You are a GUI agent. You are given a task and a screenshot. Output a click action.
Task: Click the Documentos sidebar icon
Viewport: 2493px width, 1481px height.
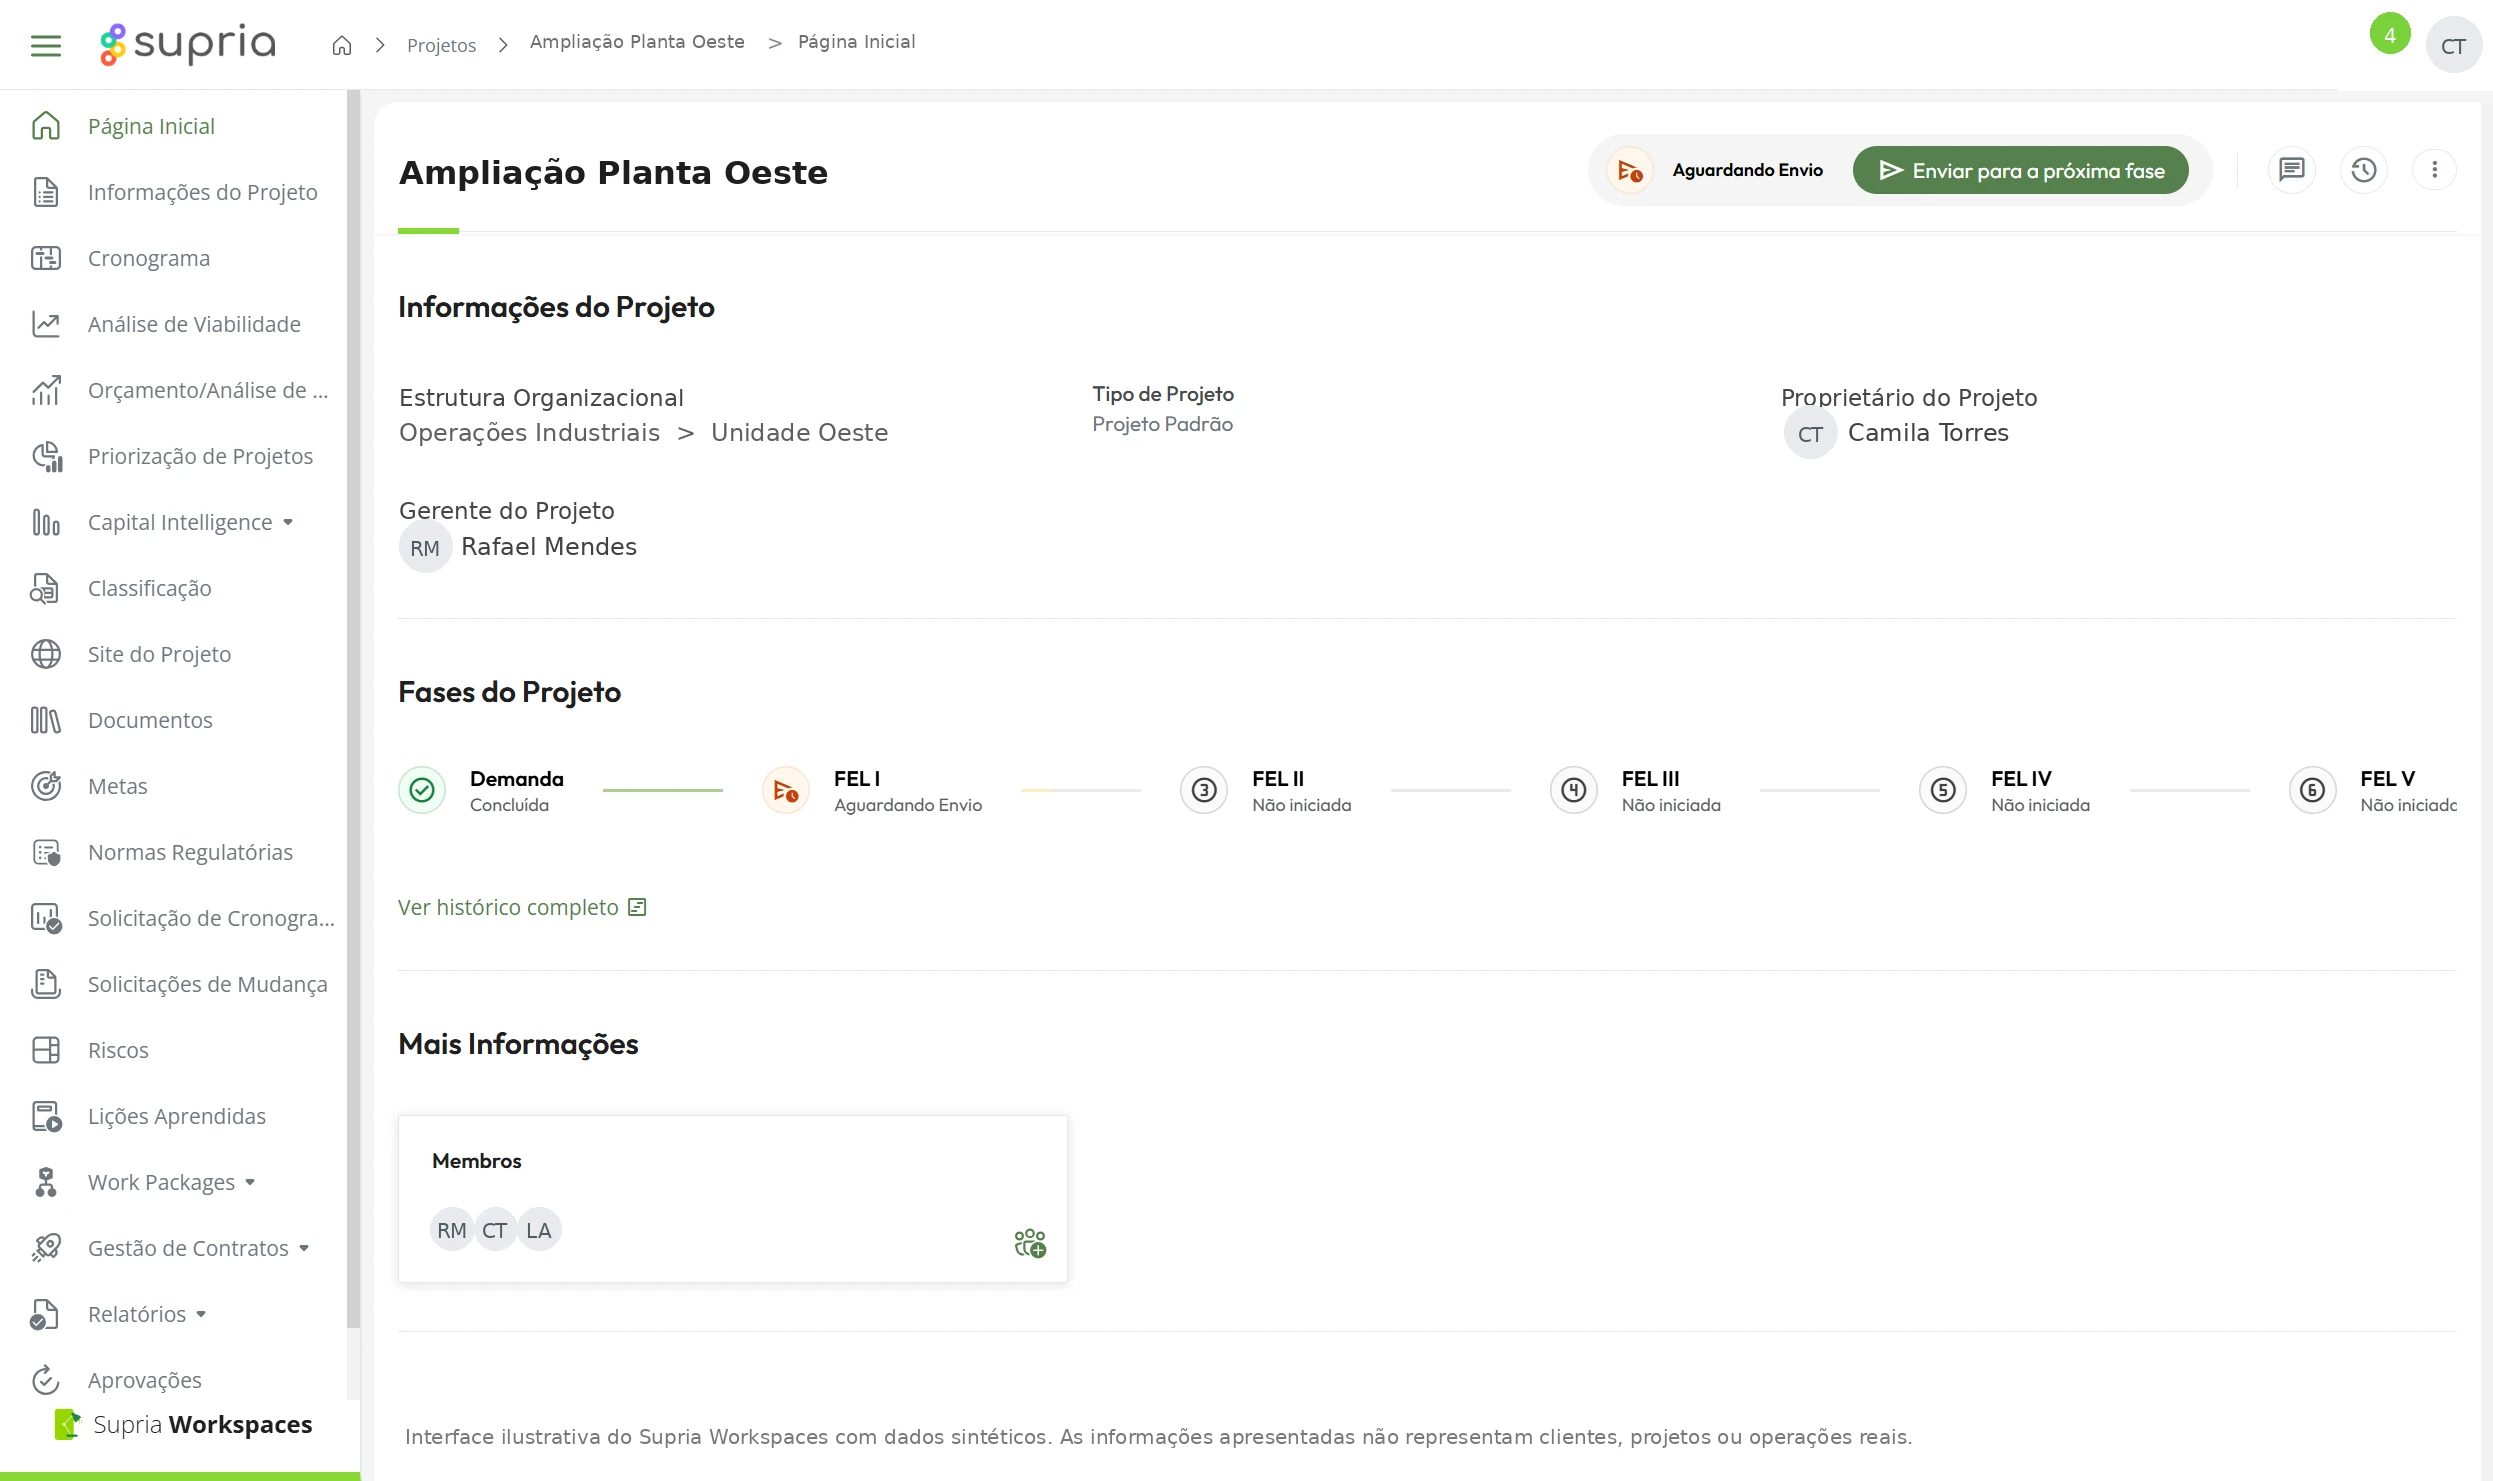(x=46, y=720)
